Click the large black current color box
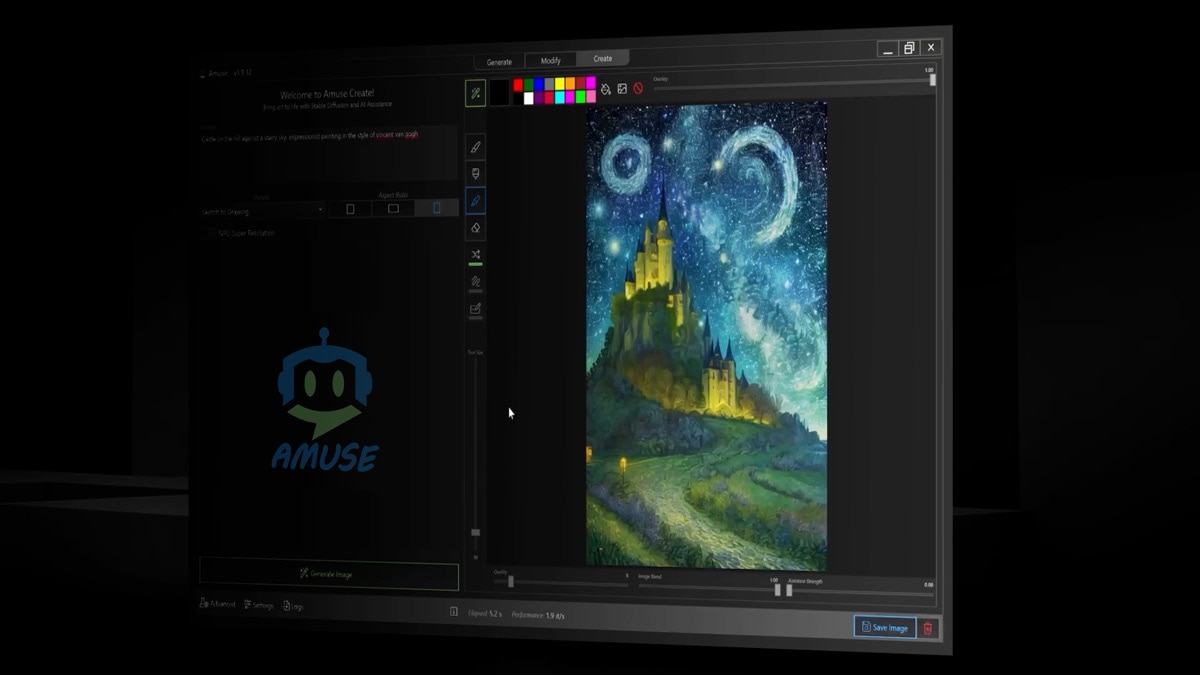This screenshot has height=675, width=1200. pyautogui.click(x=499, y=92)
